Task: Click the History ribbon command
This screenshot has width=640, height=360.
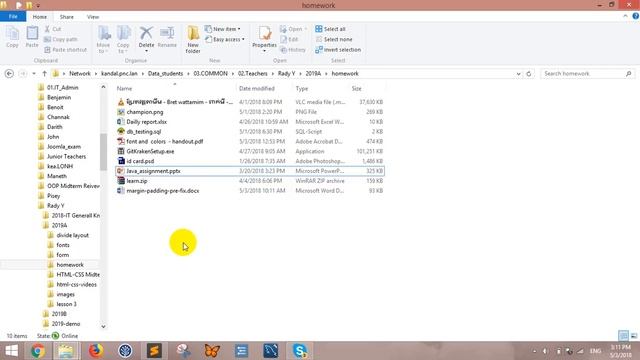Action: [293, 49]
